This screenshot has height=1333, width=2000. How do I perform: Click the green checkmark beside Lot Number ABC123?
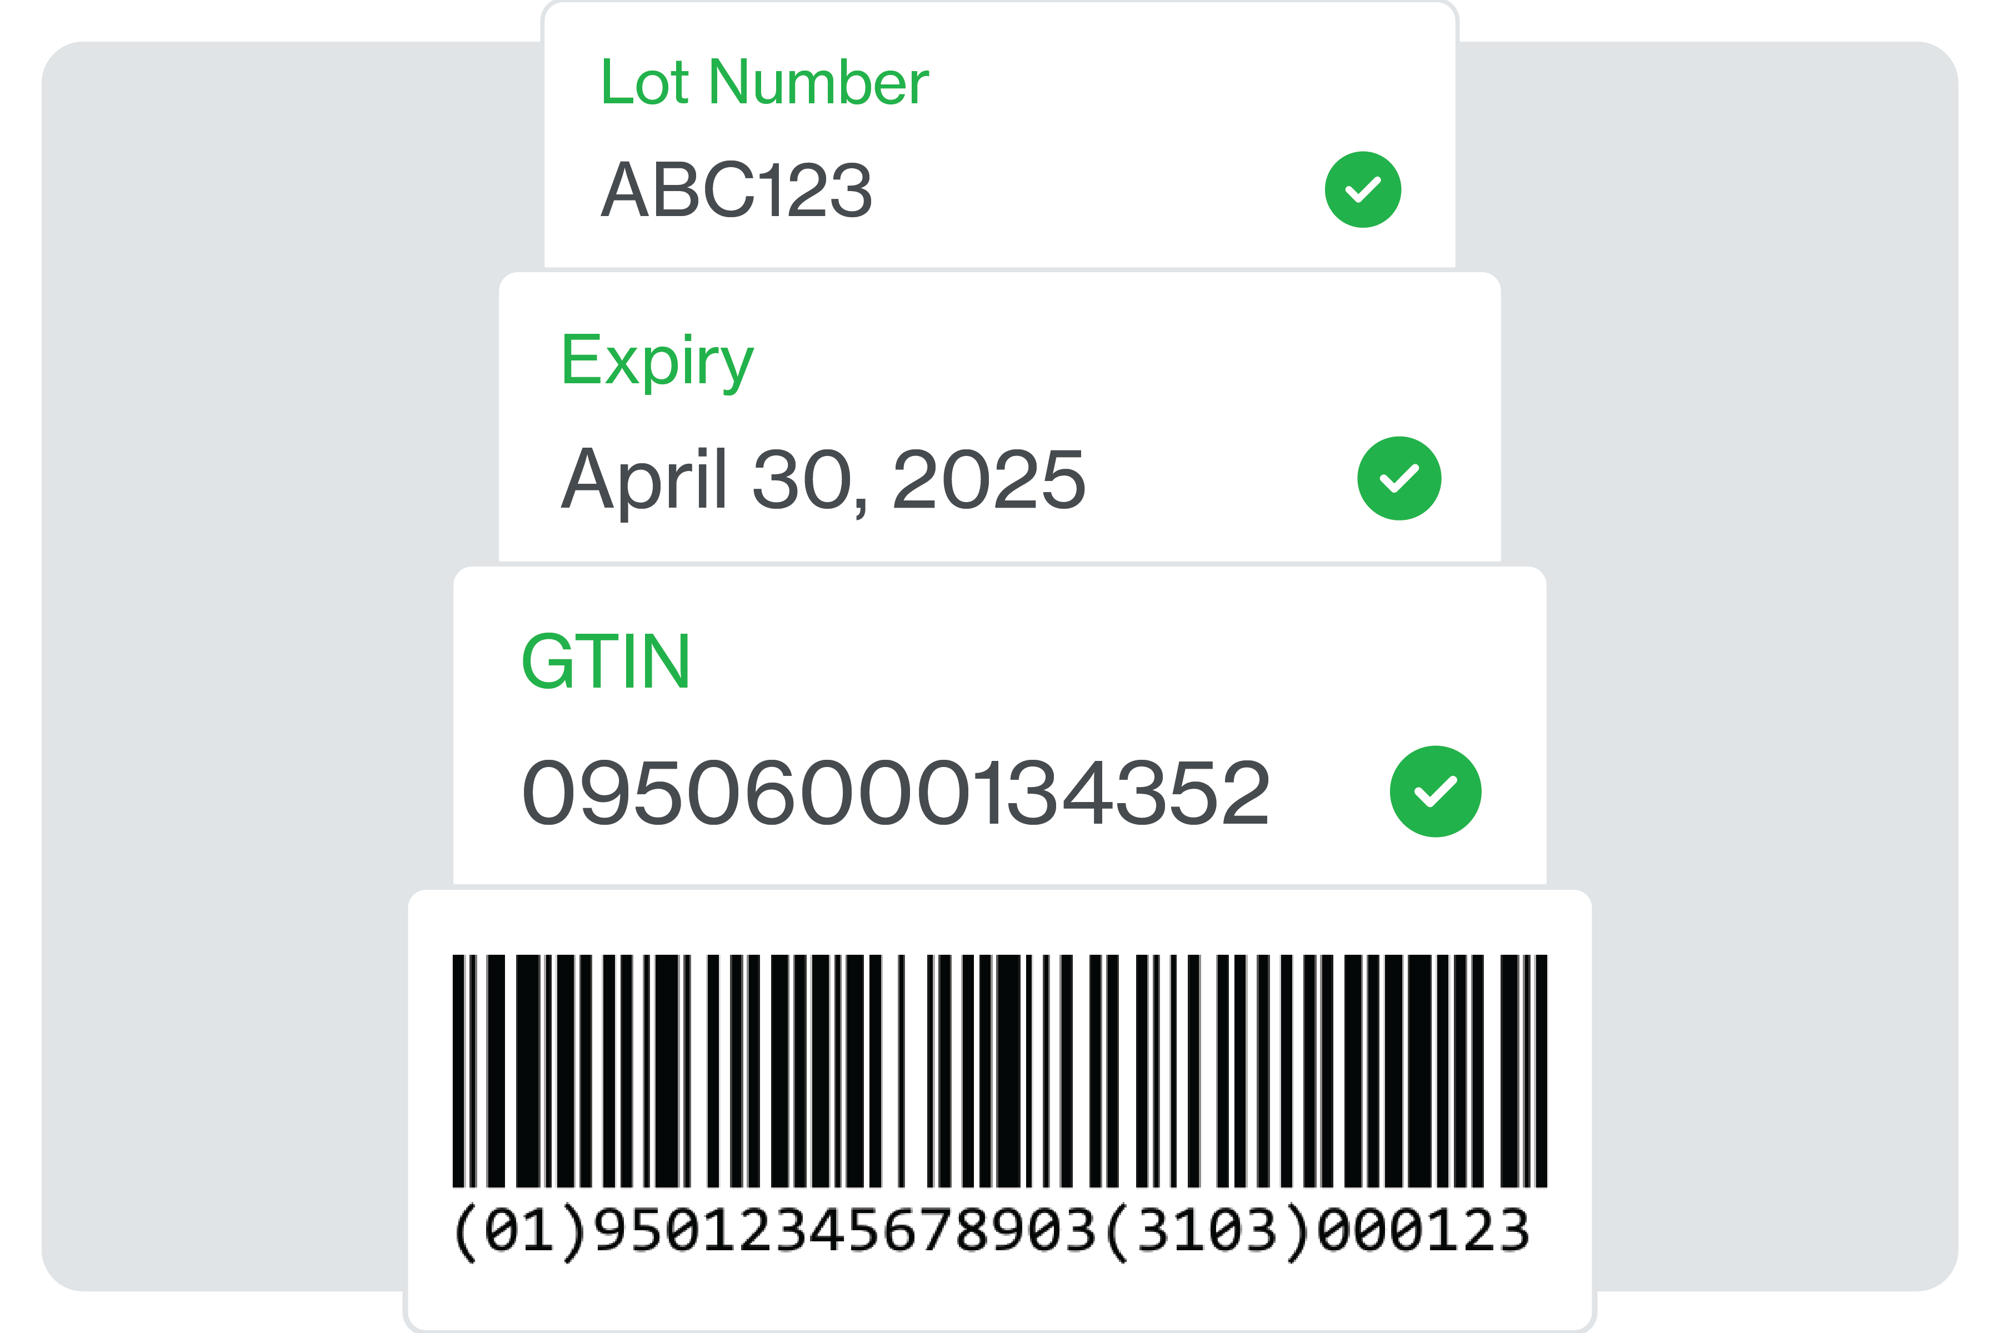point(1362,190)
